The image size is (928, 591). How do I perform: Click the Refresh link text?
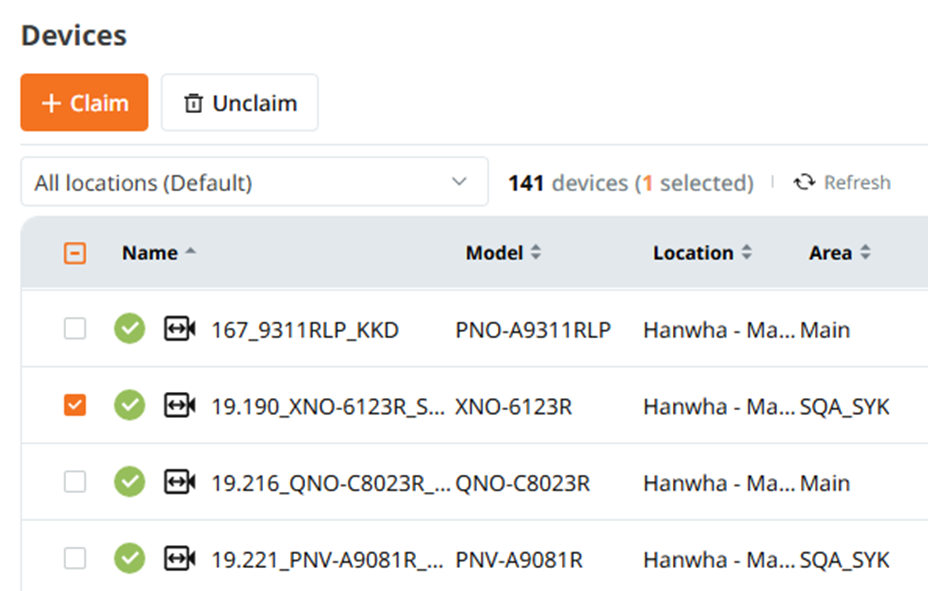(x=857, y=182)
